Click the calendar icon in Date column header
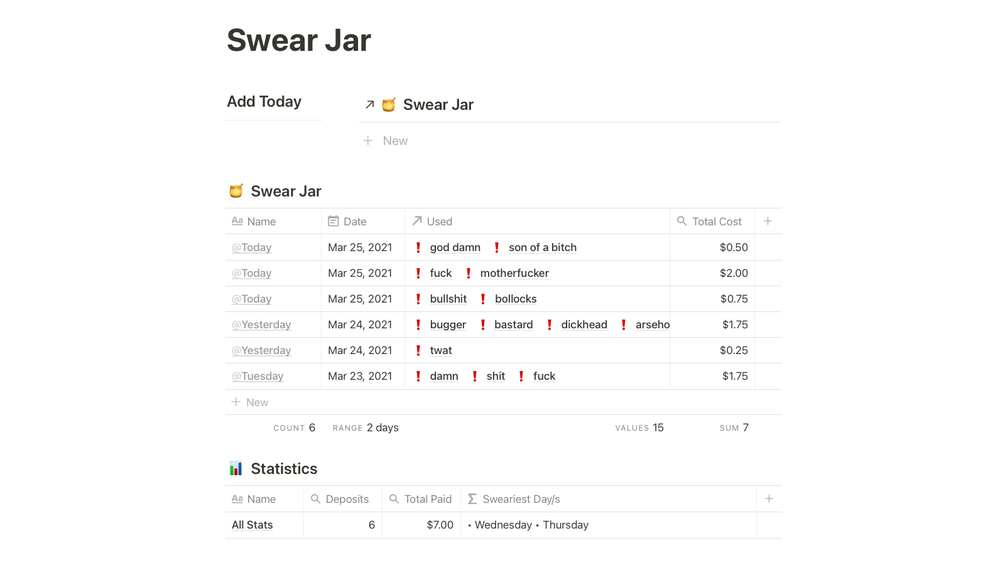1005x565 pixels. point(334,221)
